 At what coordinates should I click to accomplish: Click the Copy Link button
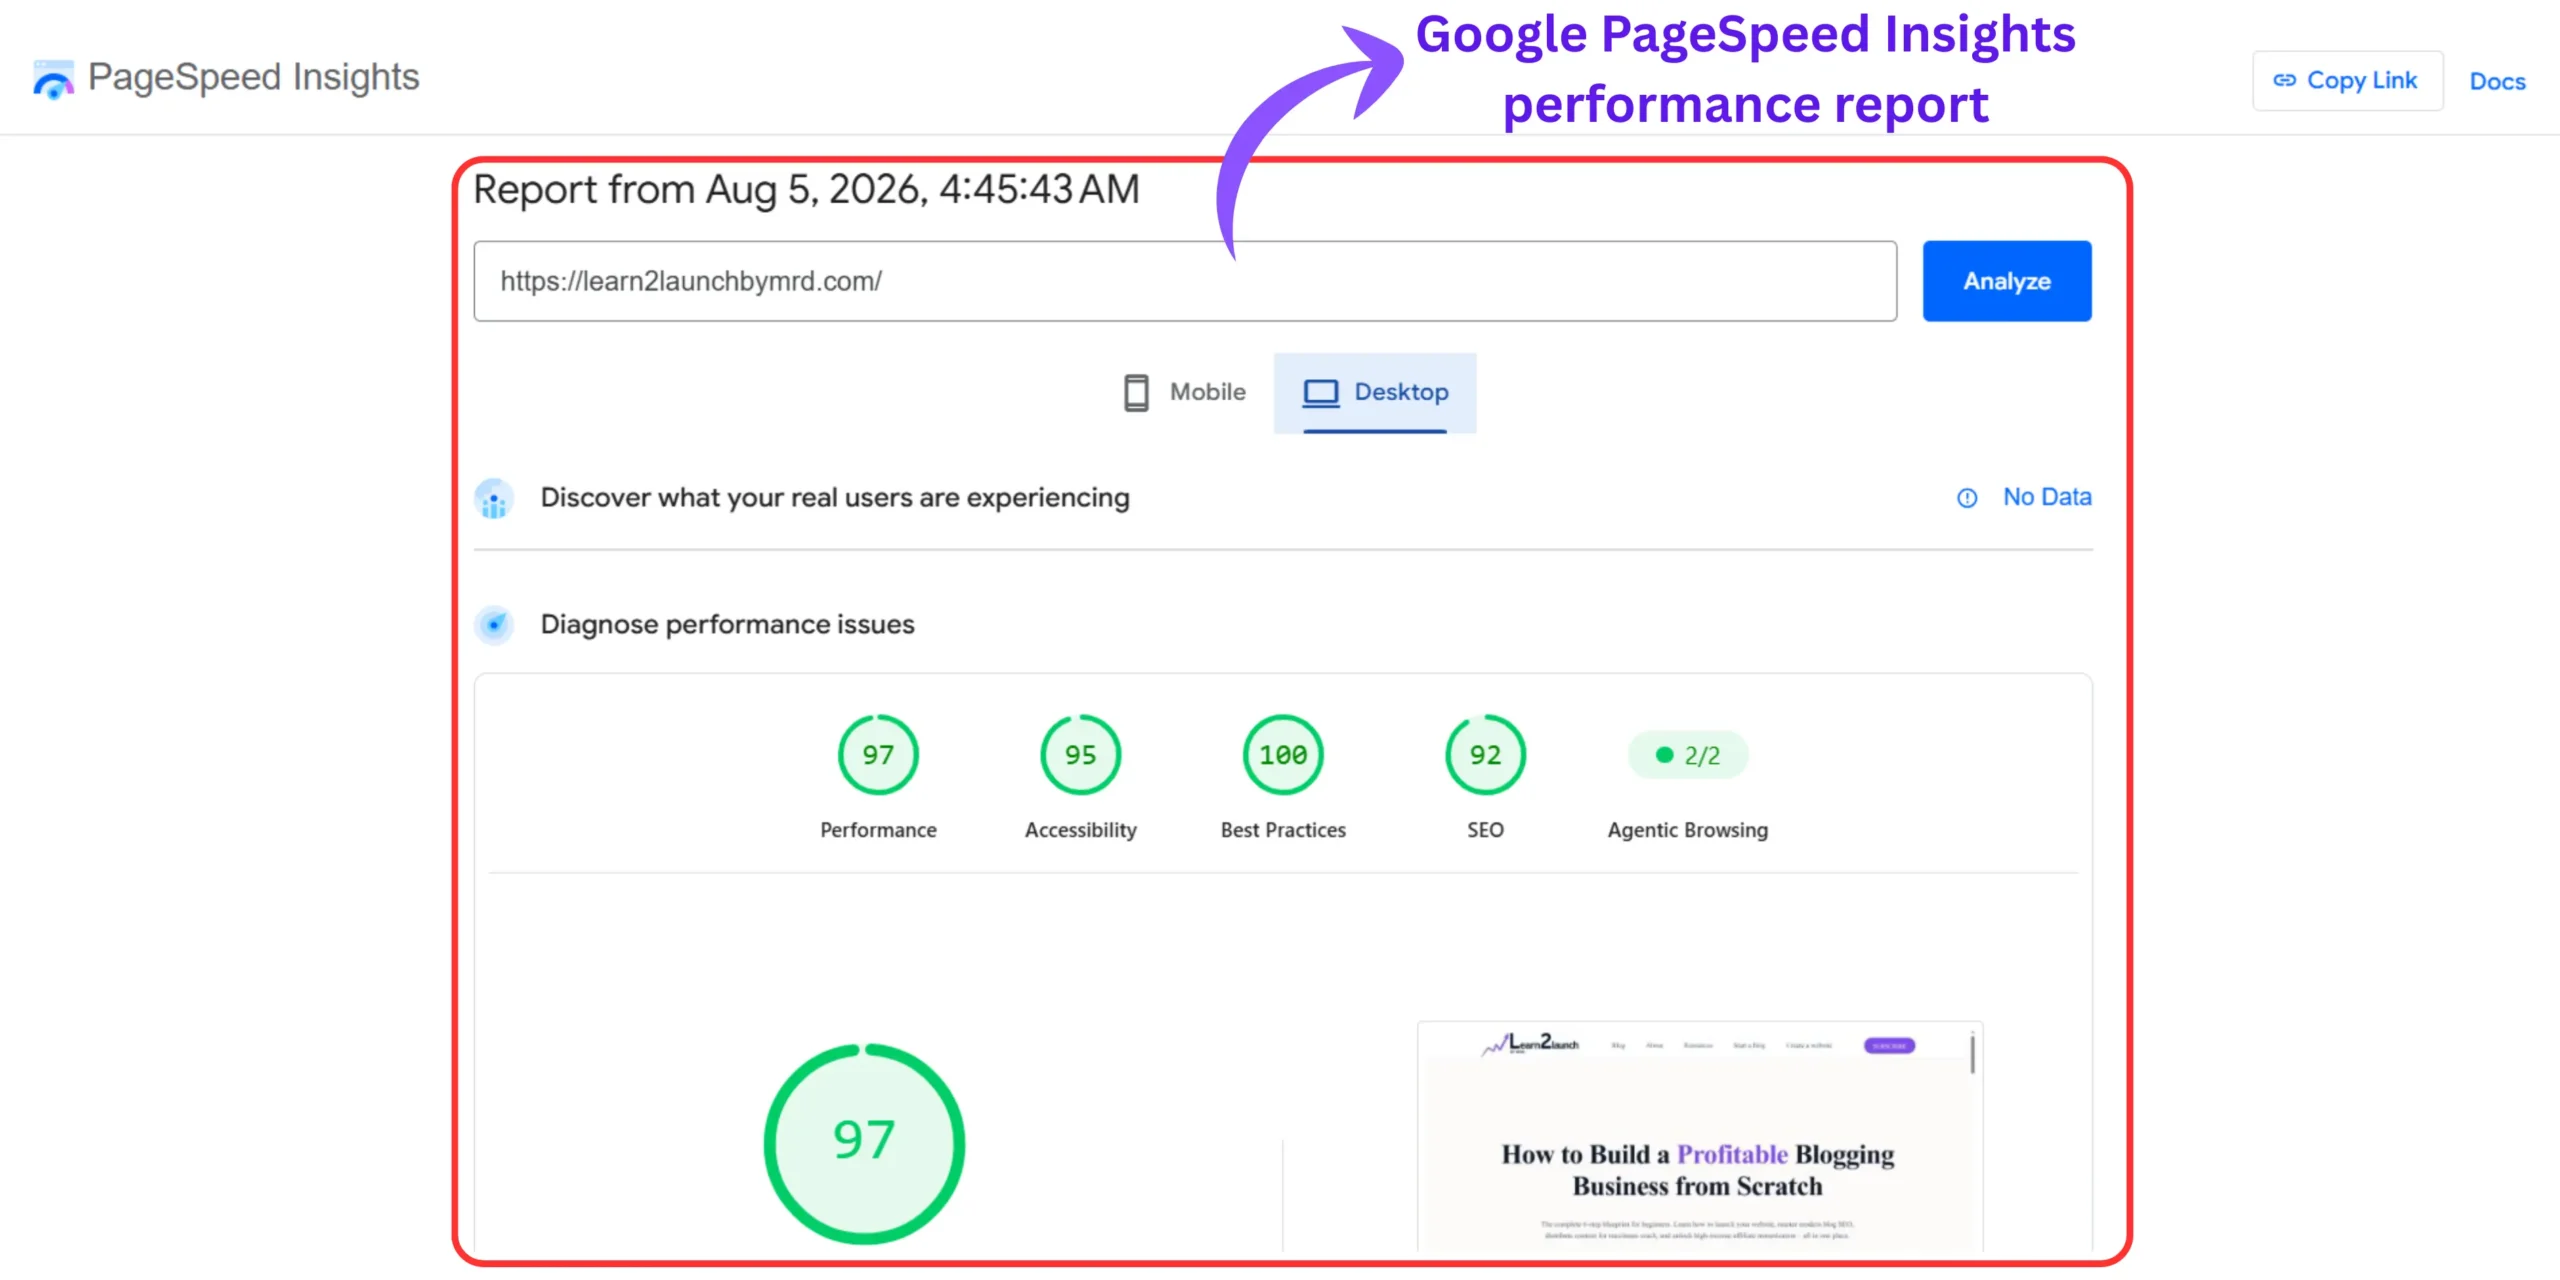[2347, 80]
